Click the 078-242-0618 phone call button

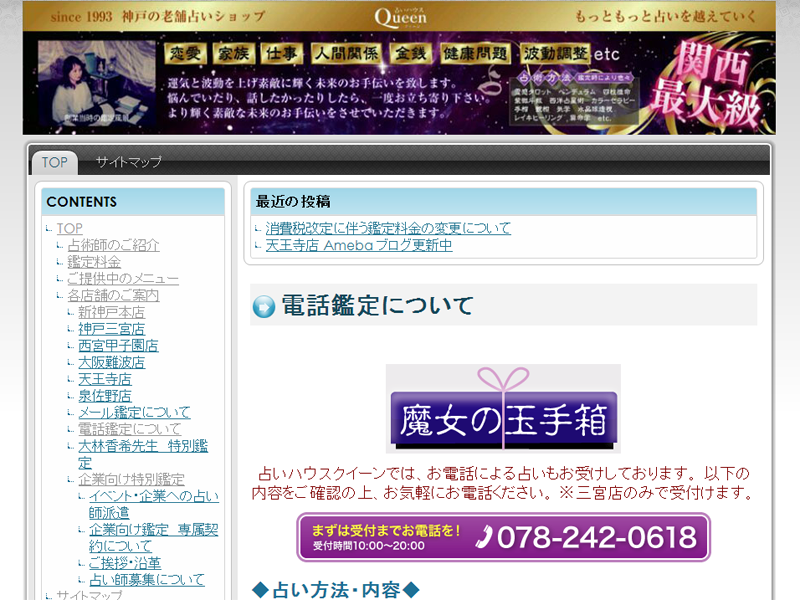point(503,537)
